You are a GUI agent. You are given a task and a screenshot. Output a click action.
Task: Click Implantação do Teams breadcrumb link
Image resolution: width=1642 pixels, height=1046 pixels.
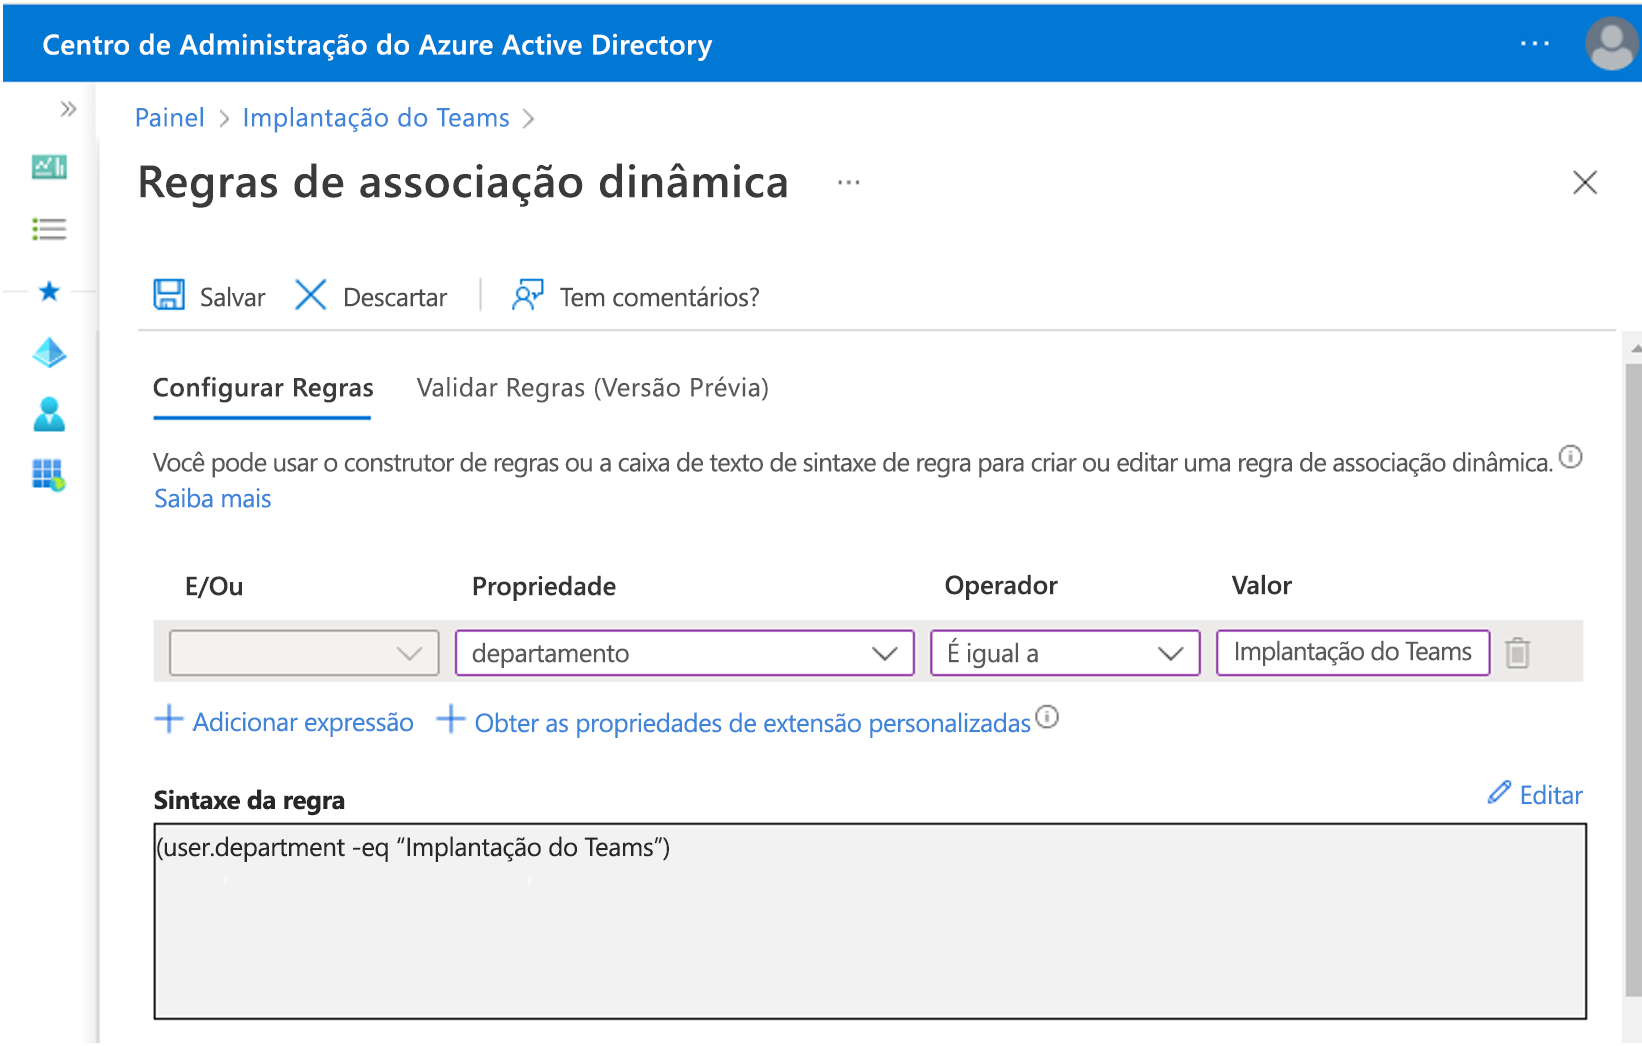[376, 118]
